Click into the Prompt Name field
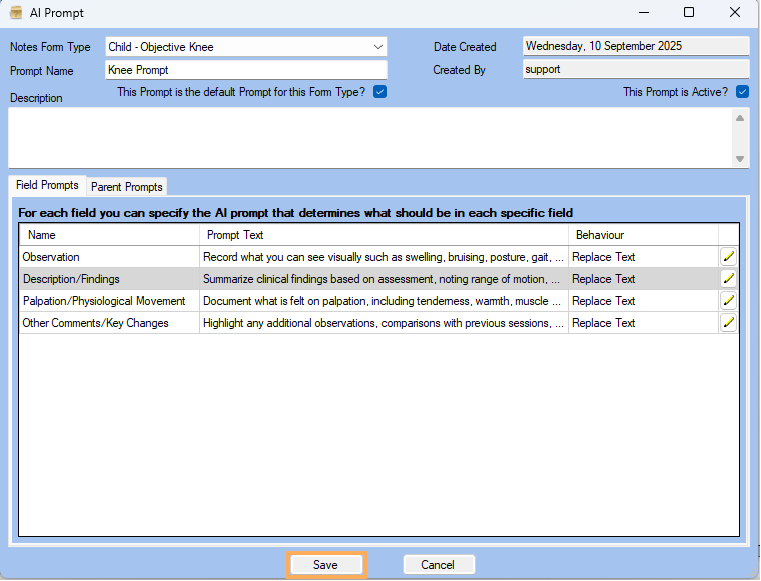 (245, 71)
